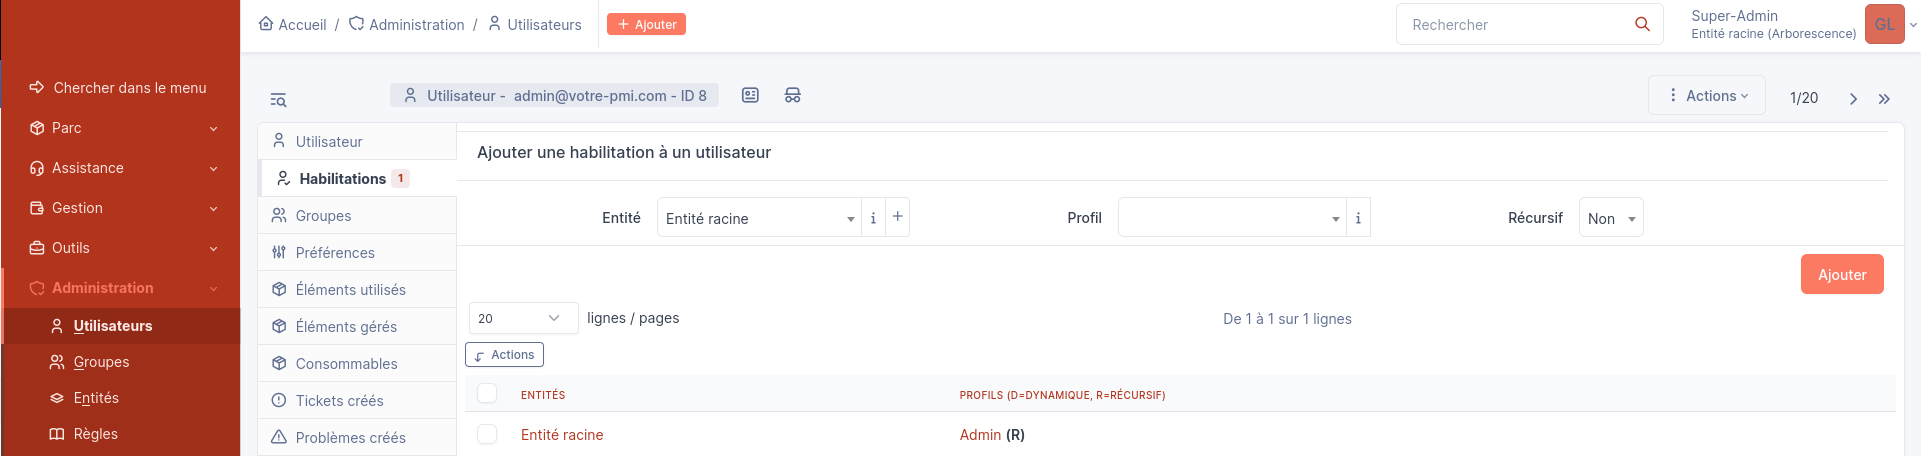Screen dimensions: 1921x456
Task: Click the info icon next to Entité
Action: tap(873, 217)
